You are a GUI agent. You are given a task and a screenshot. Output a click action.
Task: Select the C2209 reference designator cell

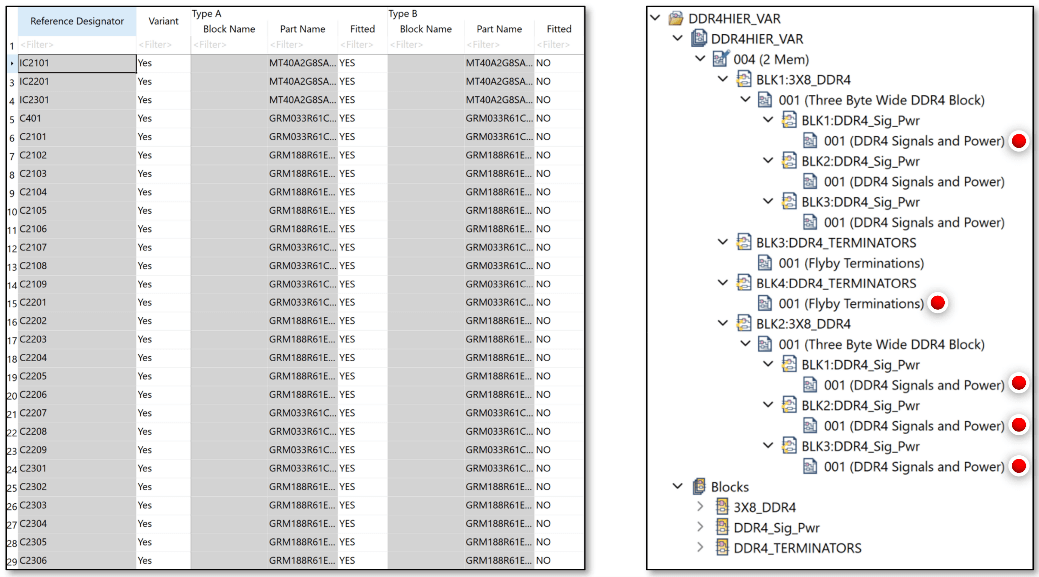[77, 450]
